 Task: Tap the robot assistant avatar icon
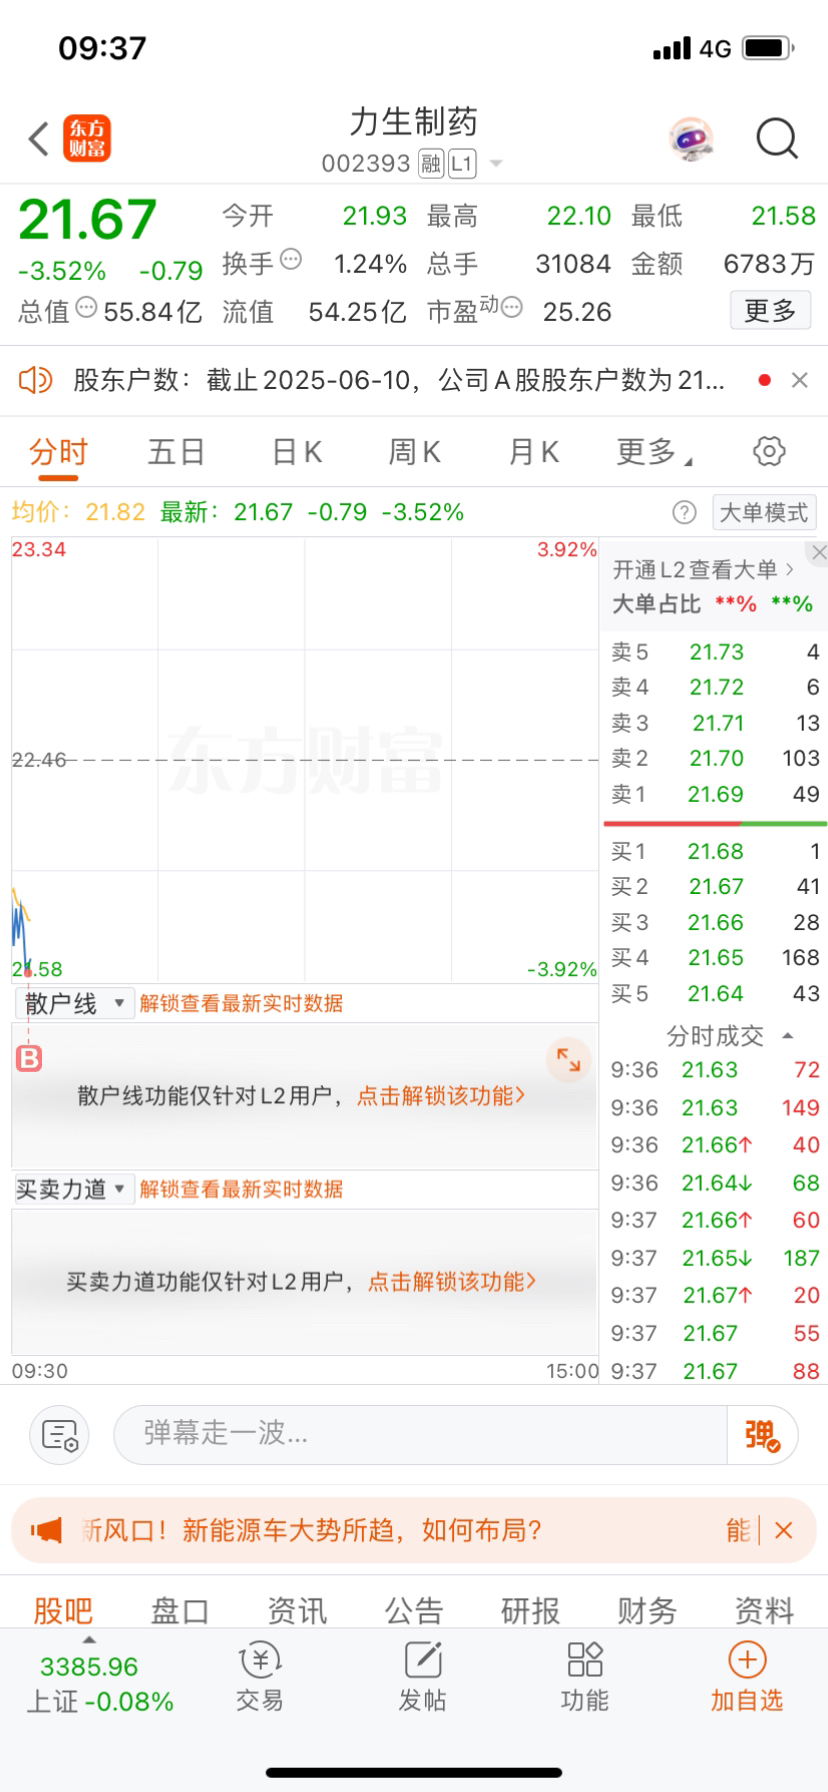(x=690, y=139)
